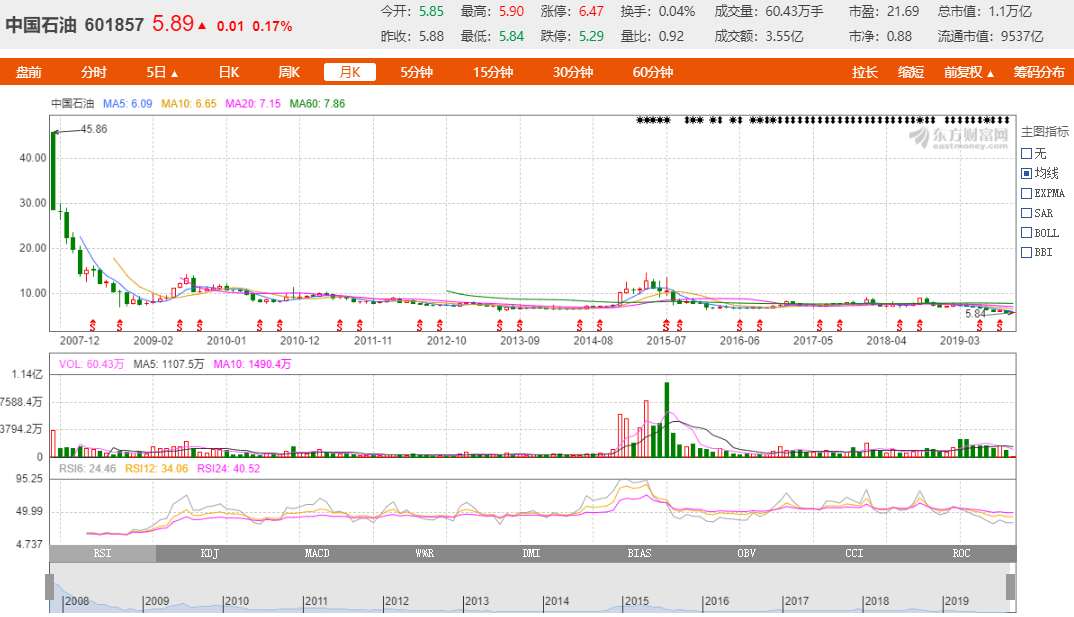Click the rightmost red dividend marker on the chart
1074x617 pixels.
pyautogui.click(x=1000, y=325)
